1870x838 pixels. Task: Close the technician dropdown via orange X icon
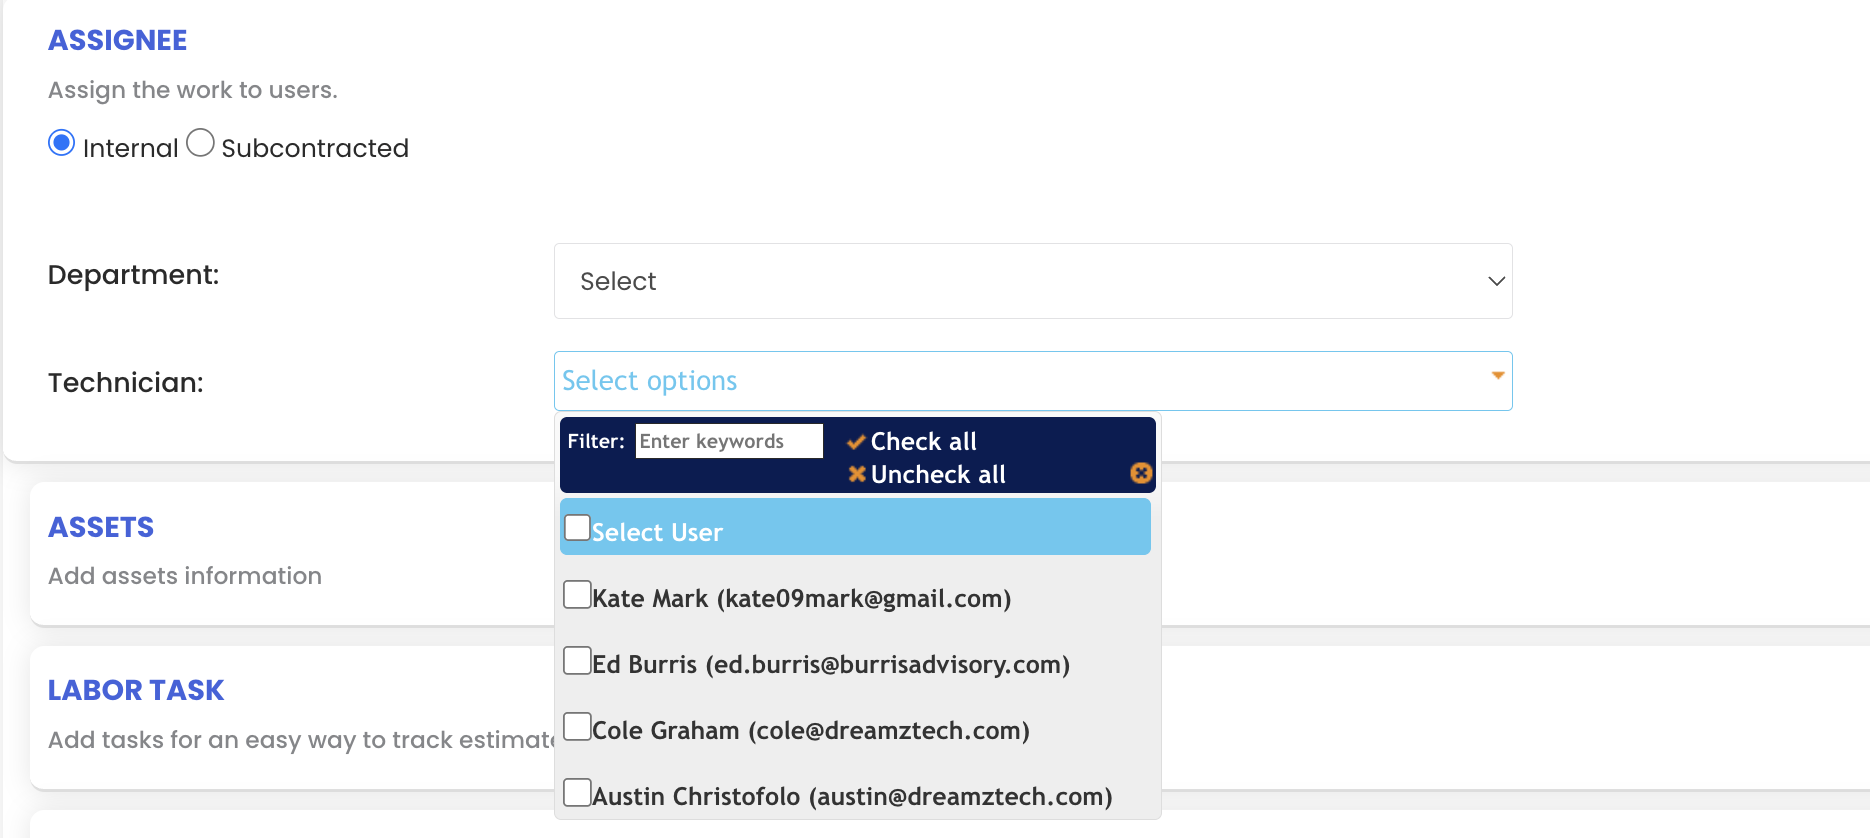[x=1141, y=473]
